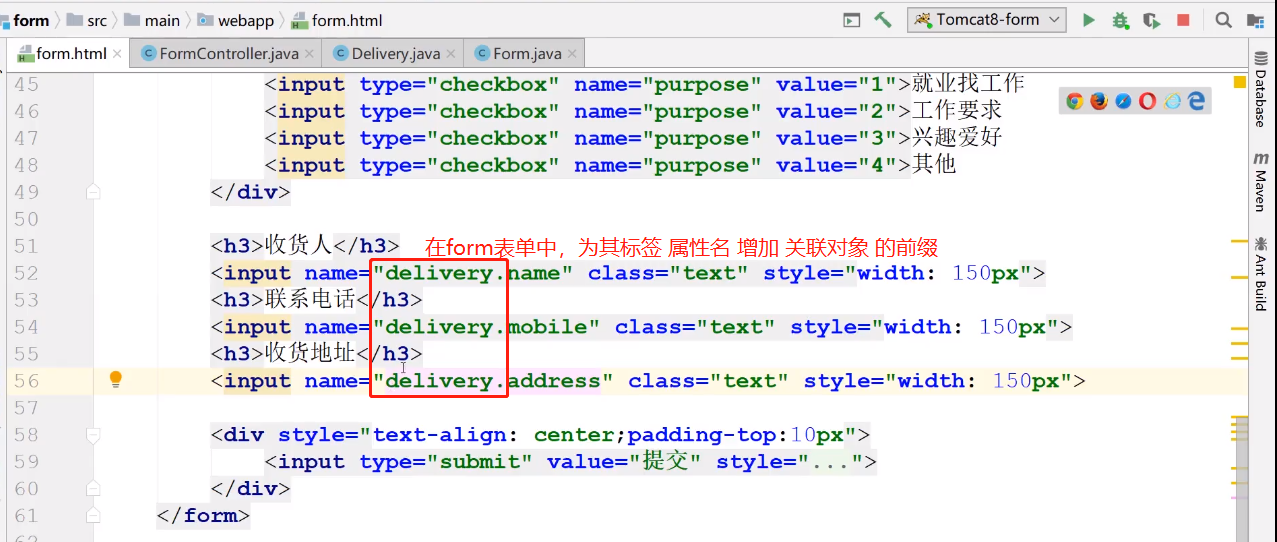Click the yellow intention light bulb
Screen dimensions: 1277x542
(x=115, y=379)
